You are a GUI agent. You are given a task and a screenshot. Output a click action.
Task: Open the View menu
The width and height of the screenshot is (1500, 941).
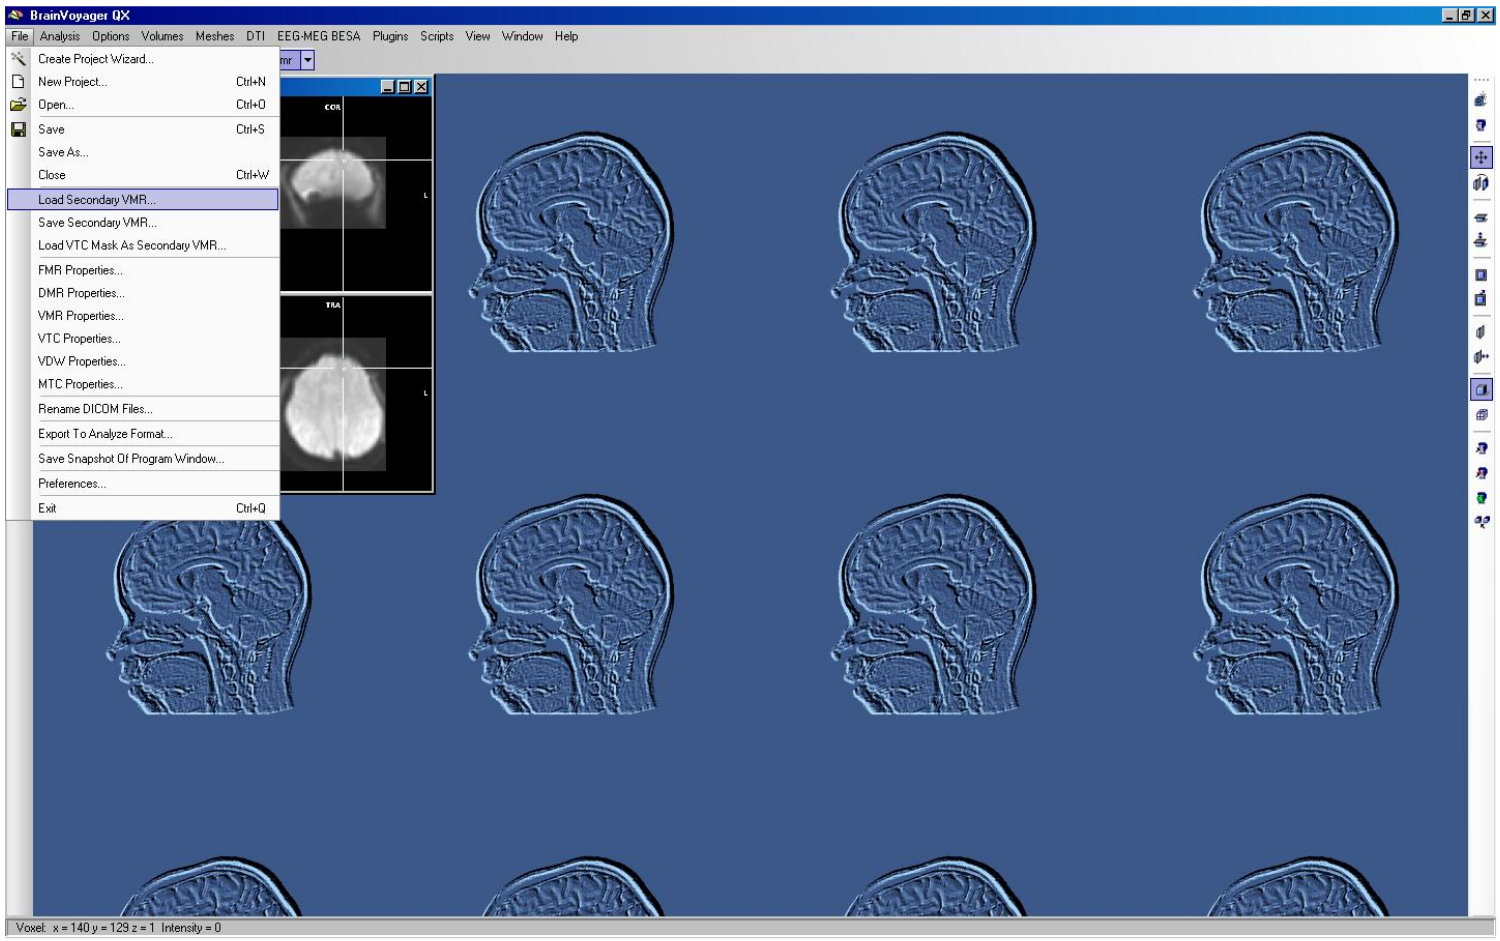click(x=478, y=36)
